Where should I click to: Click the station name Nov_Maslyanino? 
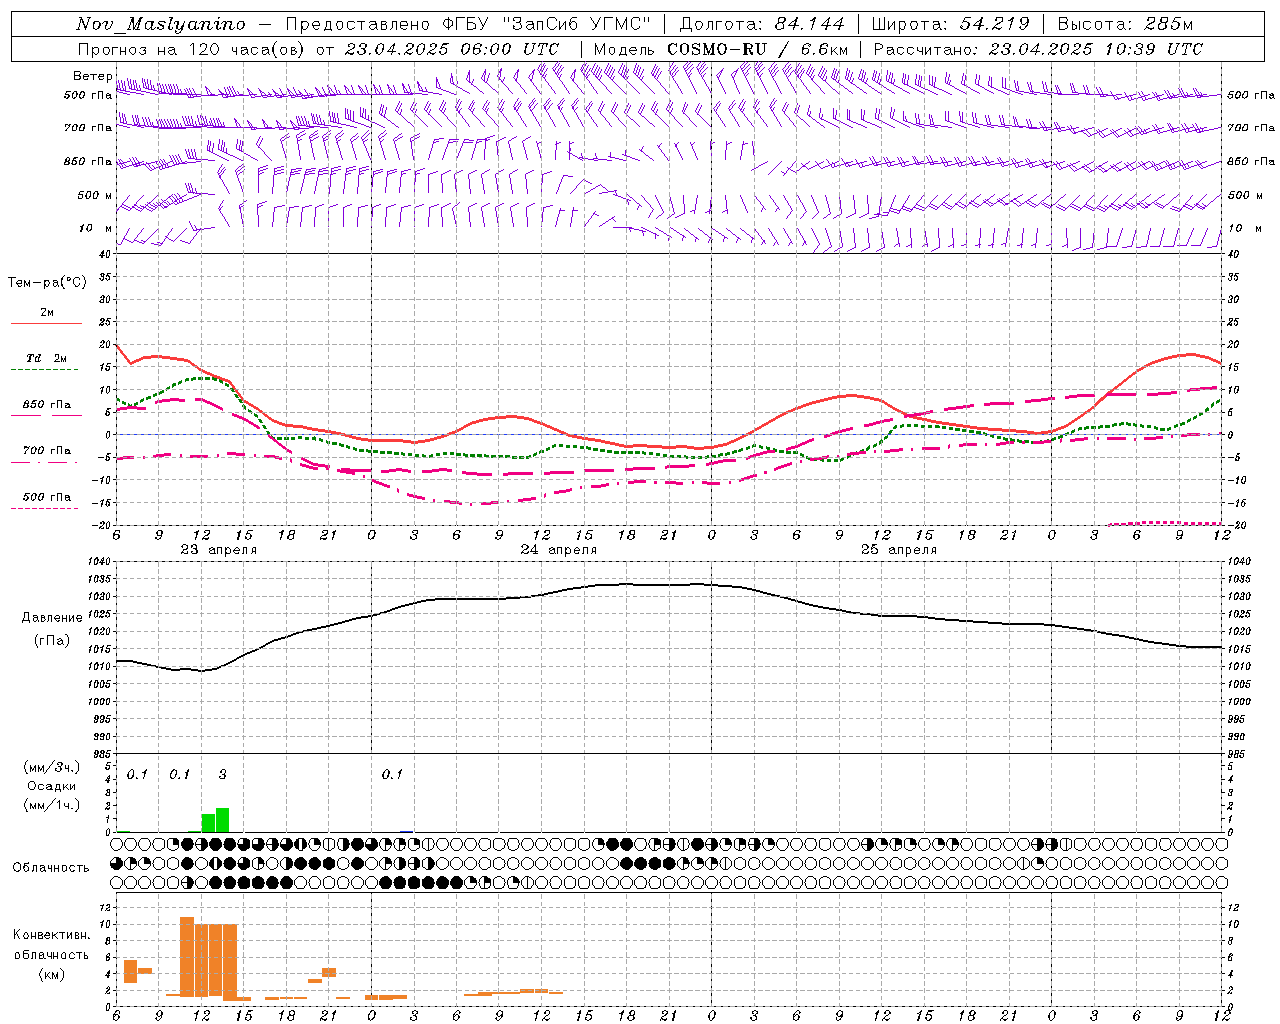161,24
